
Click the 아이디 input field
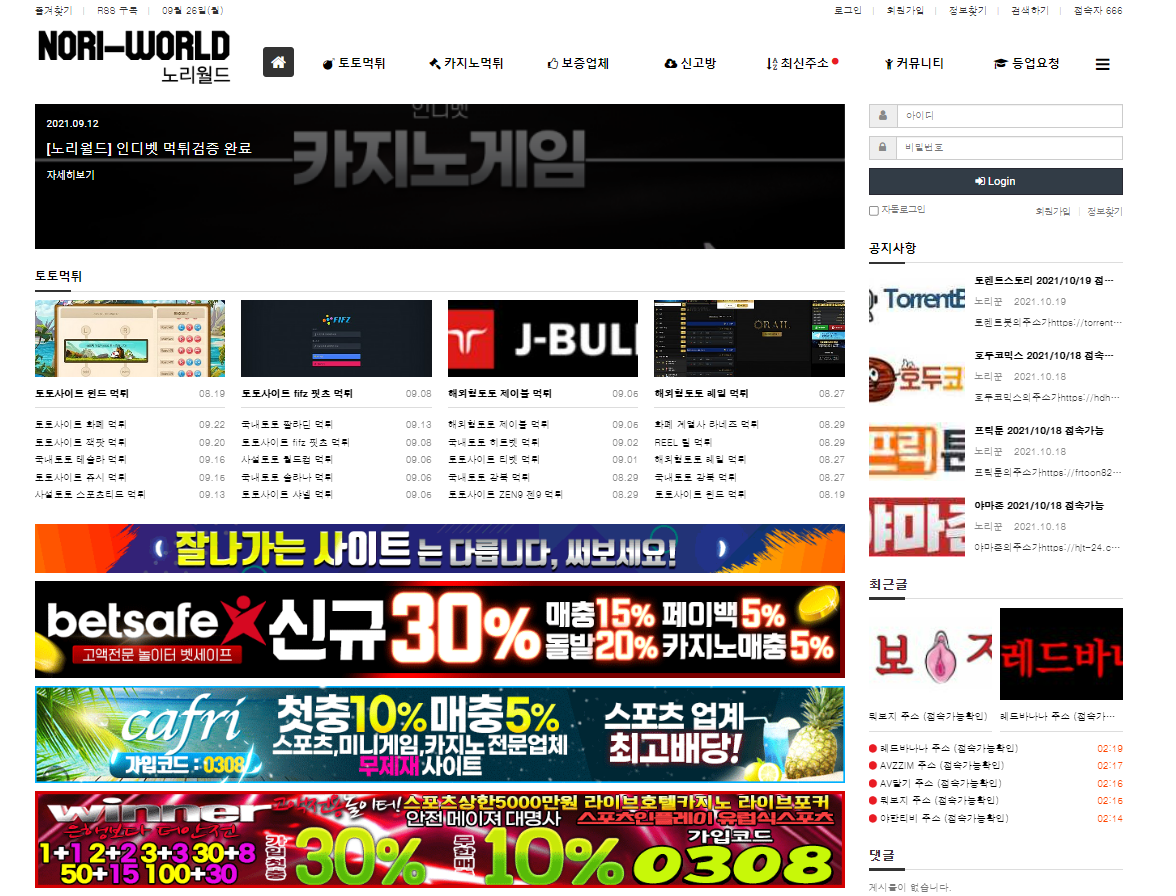pyautogui.click(x=1008, y=116)
